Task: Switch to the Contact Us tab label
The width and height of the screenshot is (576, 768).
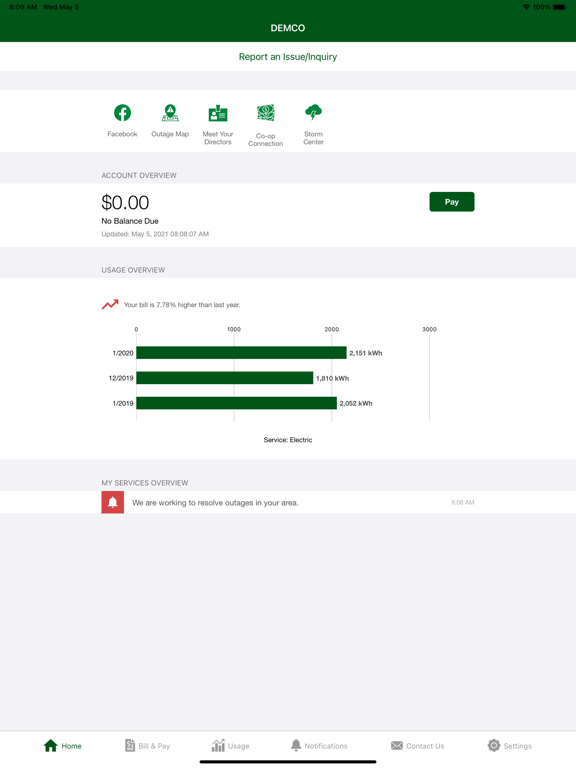Action: tap(425, 746)
